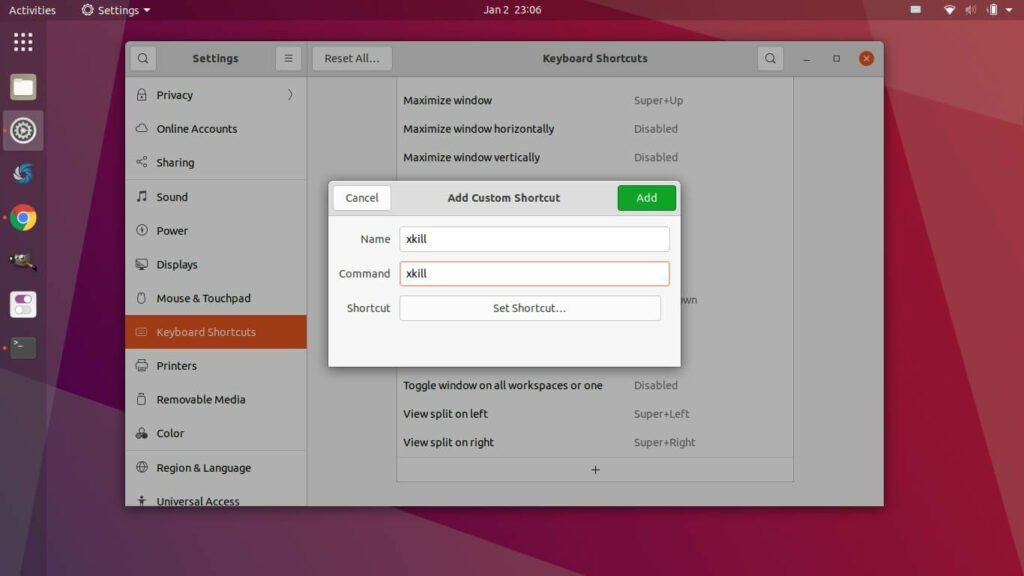Open the Settings menu in the top bar
This screenshot has width=1024, height=576.
pyautogui.click(x=113, y=10)
